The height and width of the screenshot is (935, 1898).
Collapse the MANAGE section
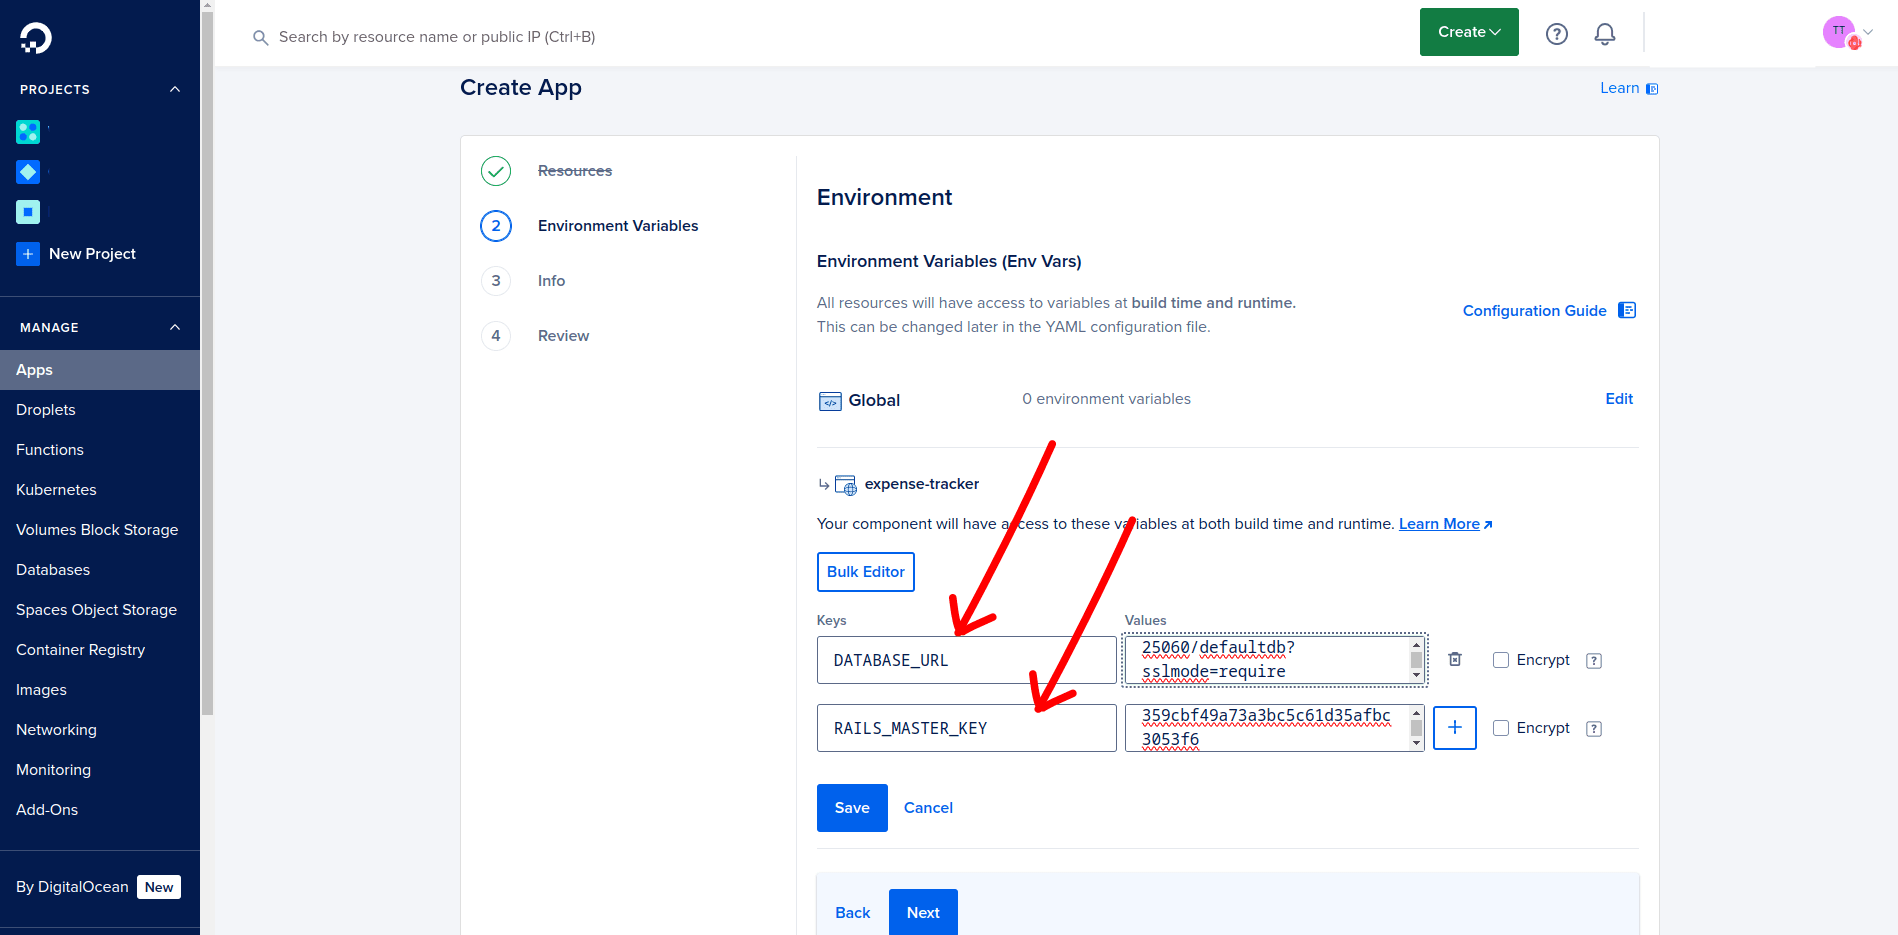(x=175, y=325)
